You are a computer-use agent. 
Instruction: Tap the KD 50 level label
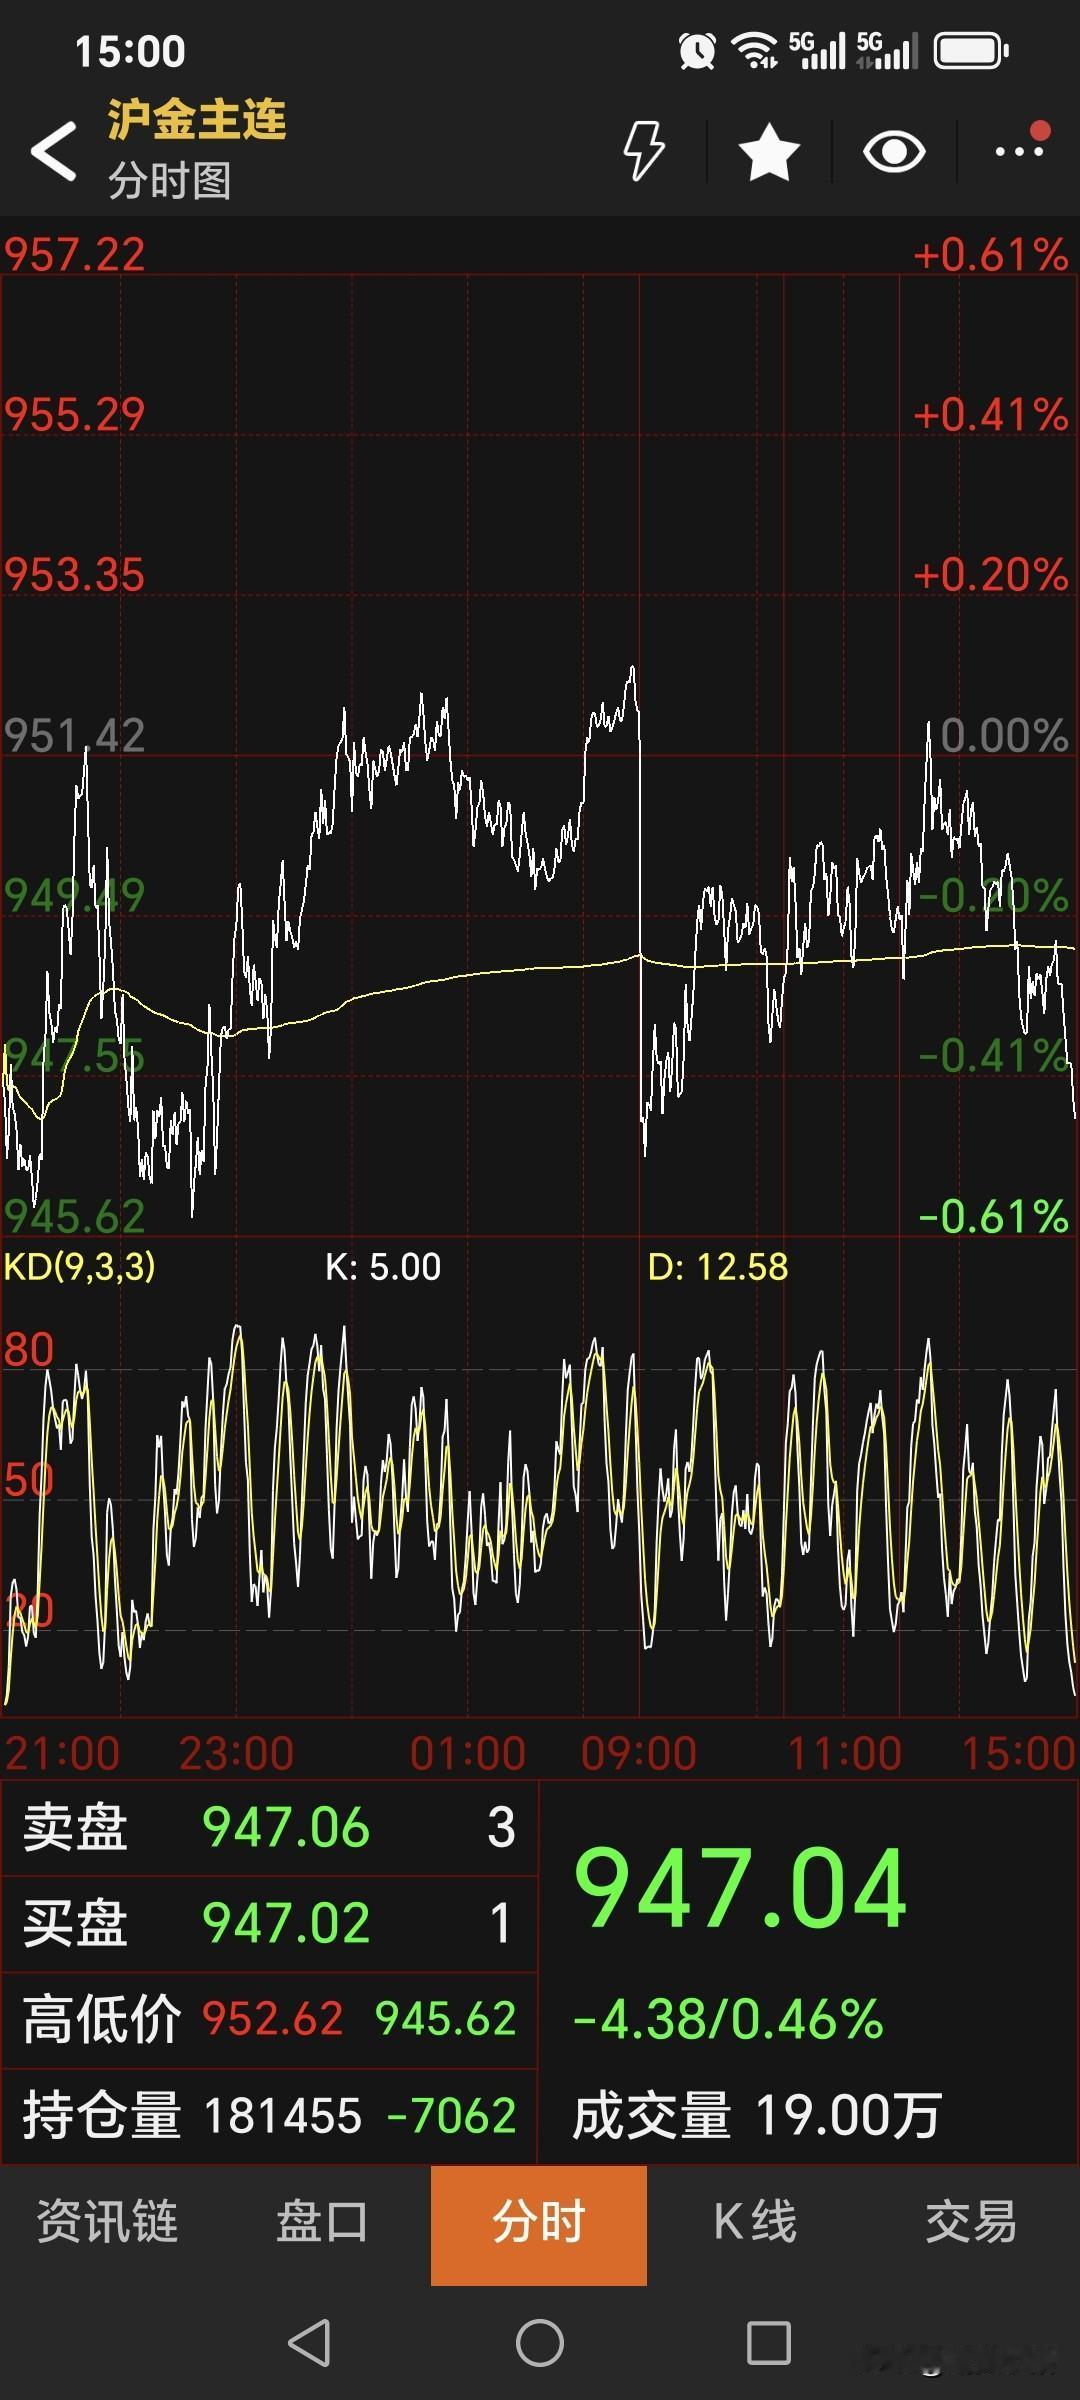(x=29, y=1479)
